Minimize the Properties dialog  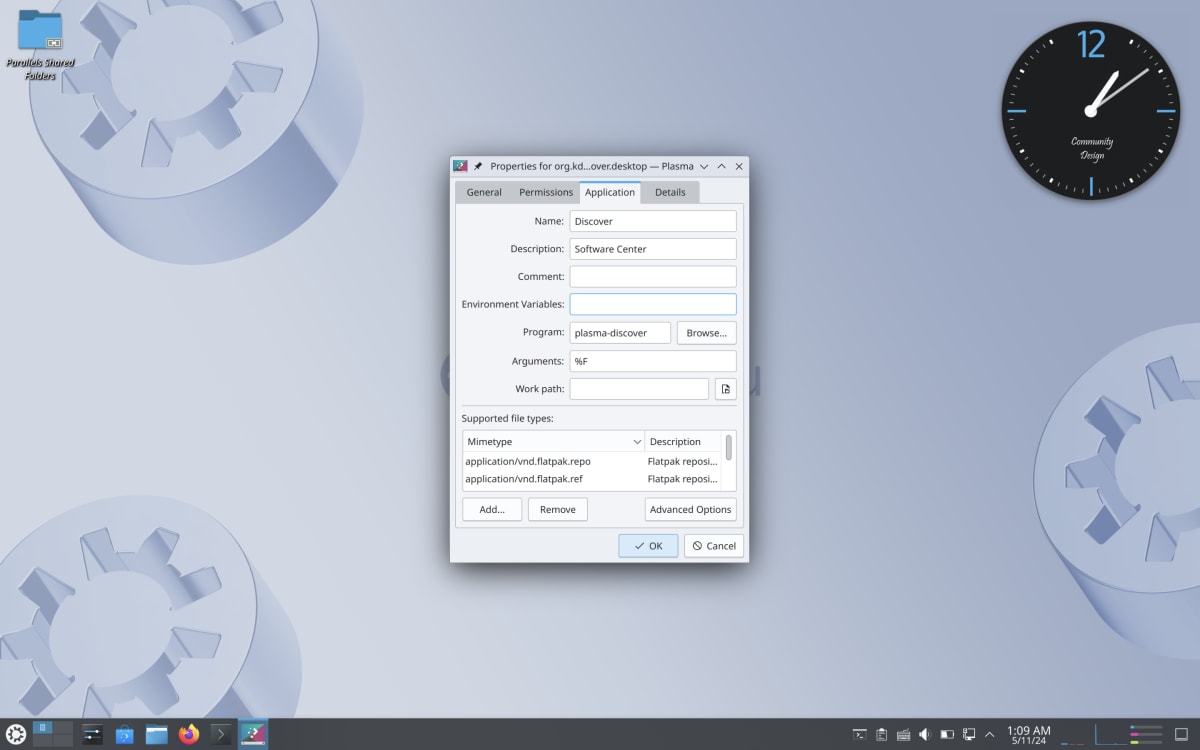point(704,166)
